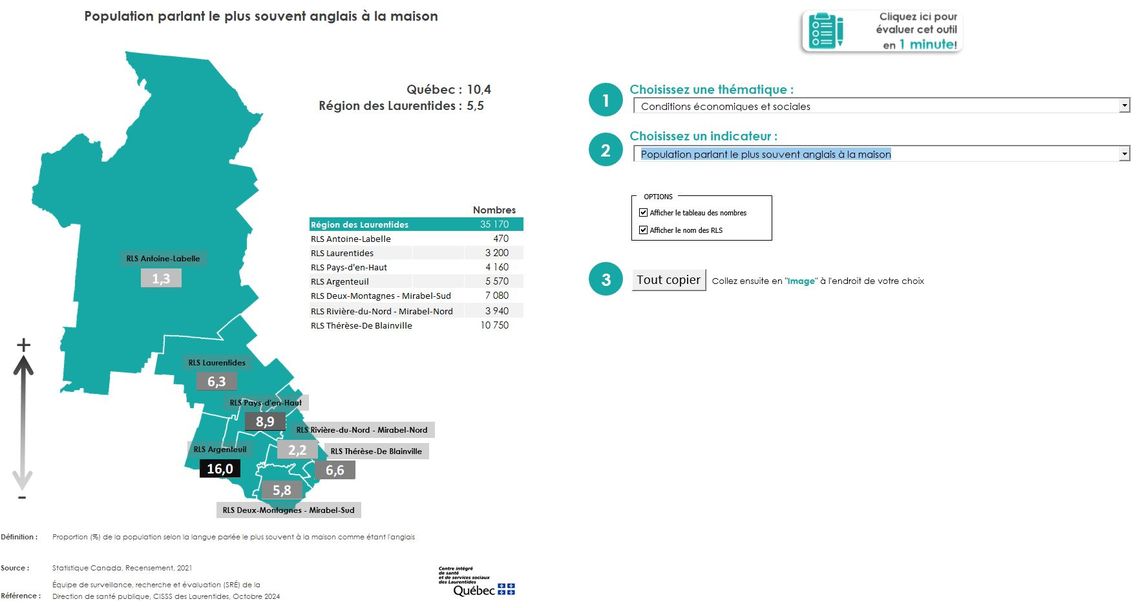This screenshot has width=1140, height=608.
Task: Click the 5 570 number cell
Action: (497, 281)
